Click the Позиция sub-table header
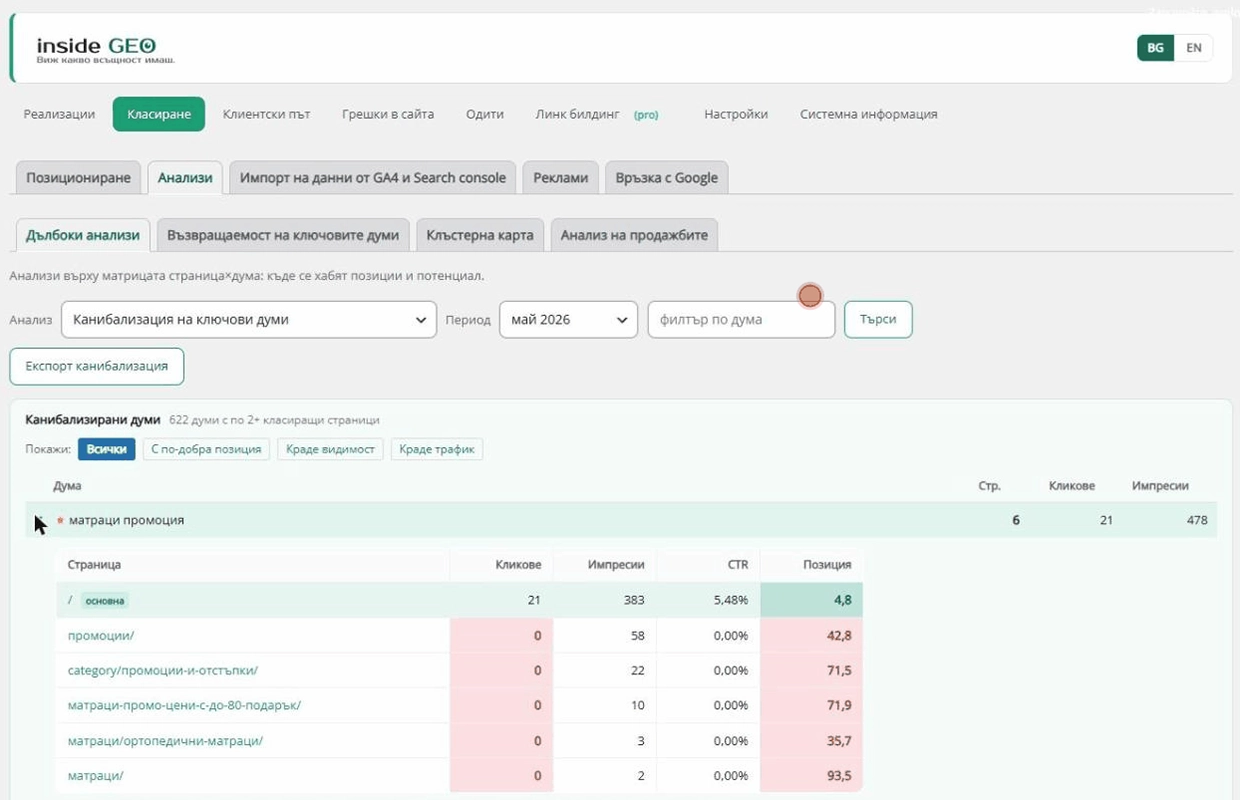The width and height of the screenshot is (1240, 800). [x=827, y=564]
